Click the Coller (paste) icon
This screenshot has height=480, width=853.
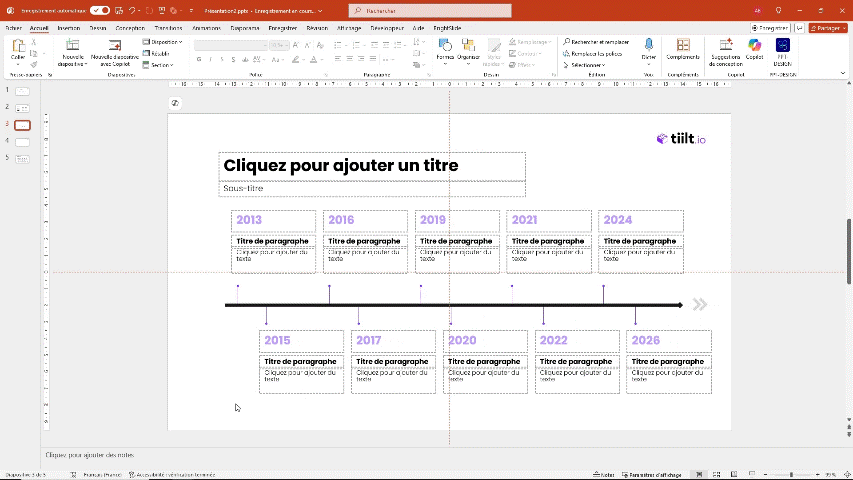point(18,47)
